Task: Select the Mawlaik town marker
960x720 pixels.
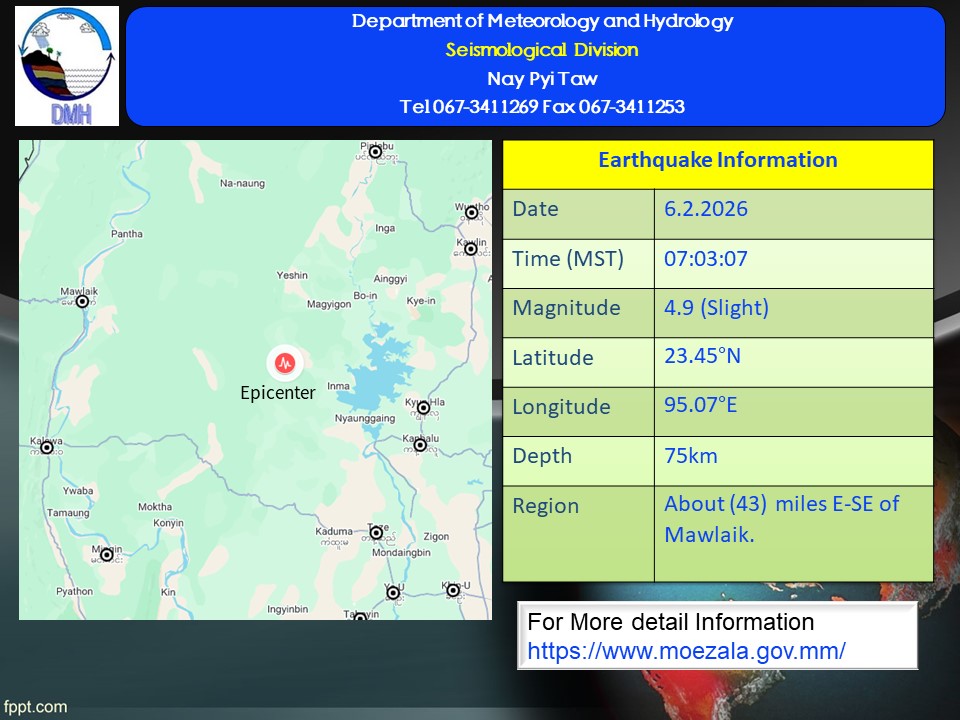Action: [x=83, y=301]
